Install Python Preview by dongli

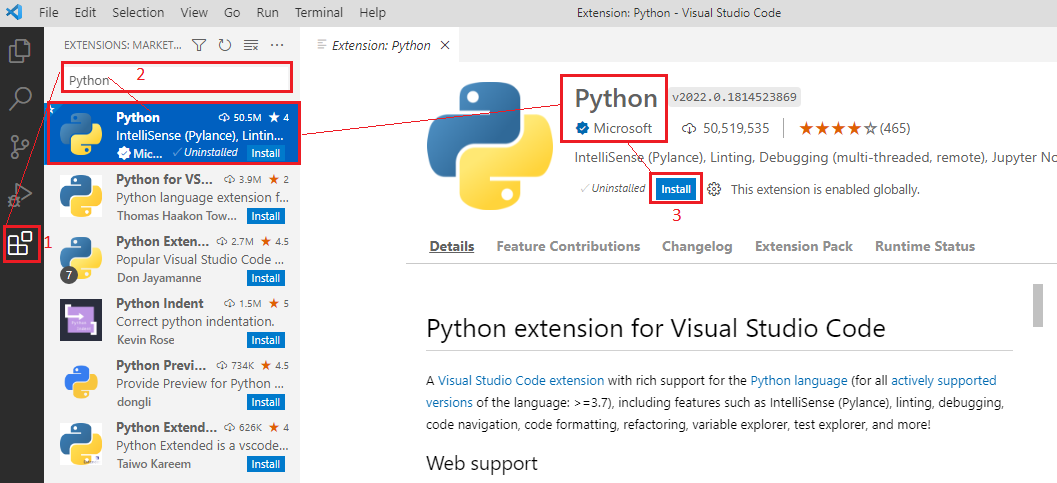[x=266, y=402]
